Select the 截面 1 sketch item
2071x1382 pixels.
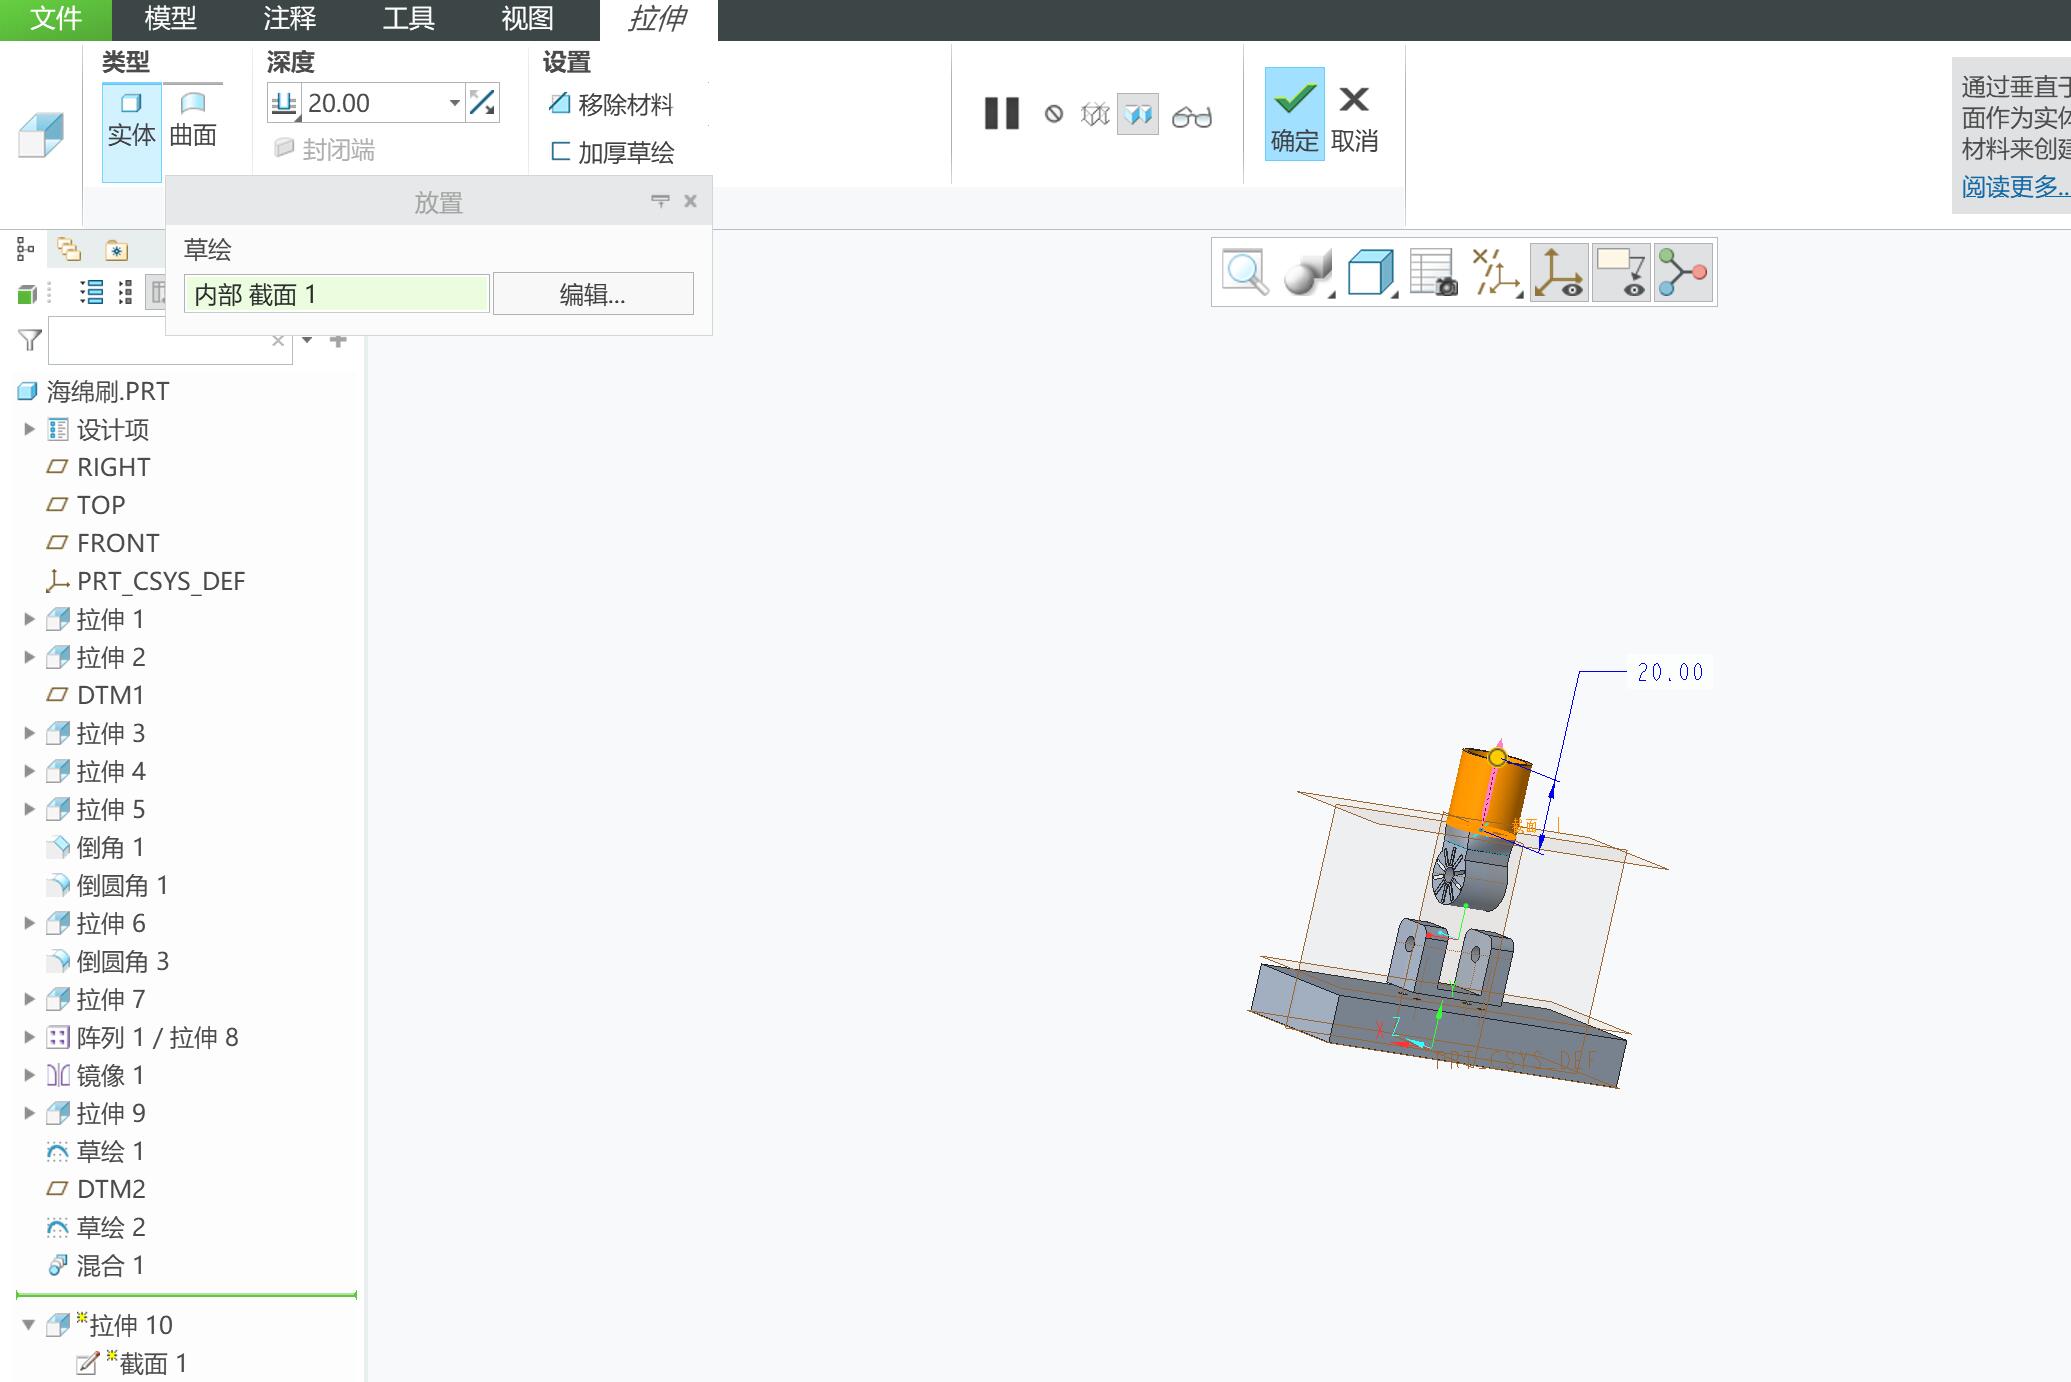[x=132, y=1363]
